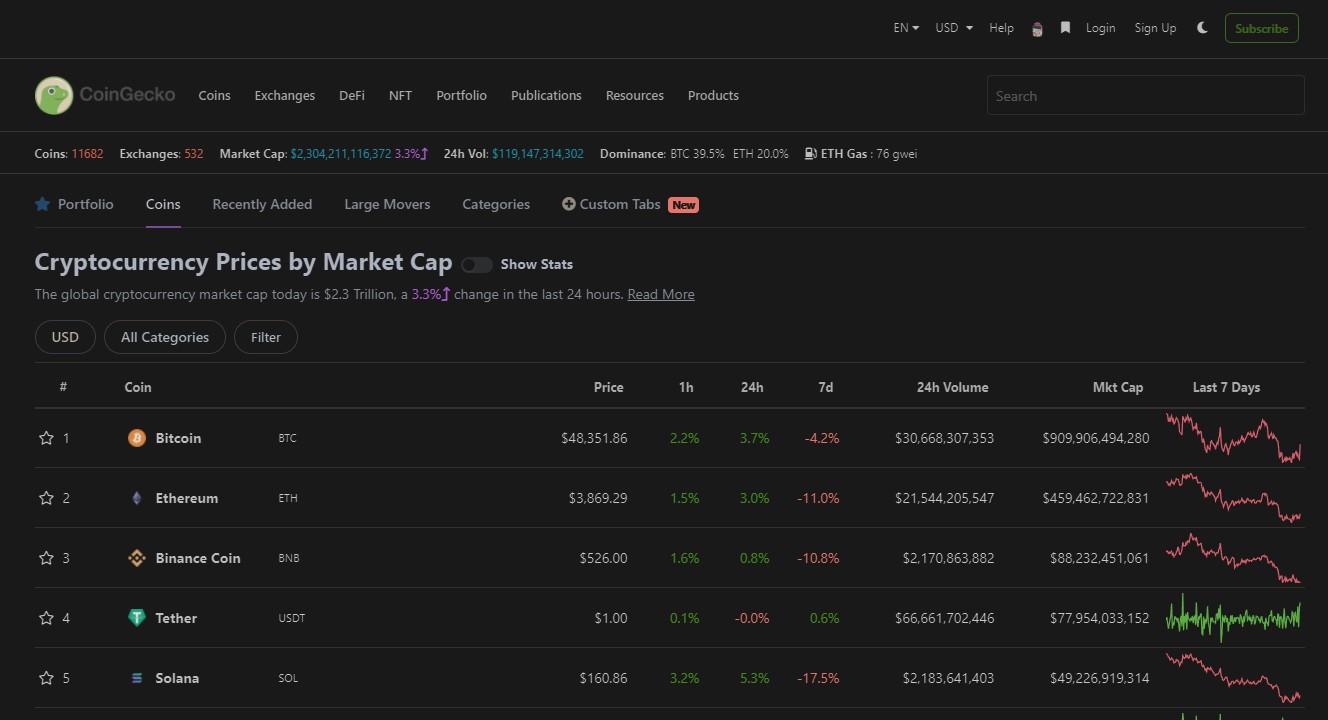Click the Login link
1328x720 pixels.
pyautogui.click(x=1100, y=28)
